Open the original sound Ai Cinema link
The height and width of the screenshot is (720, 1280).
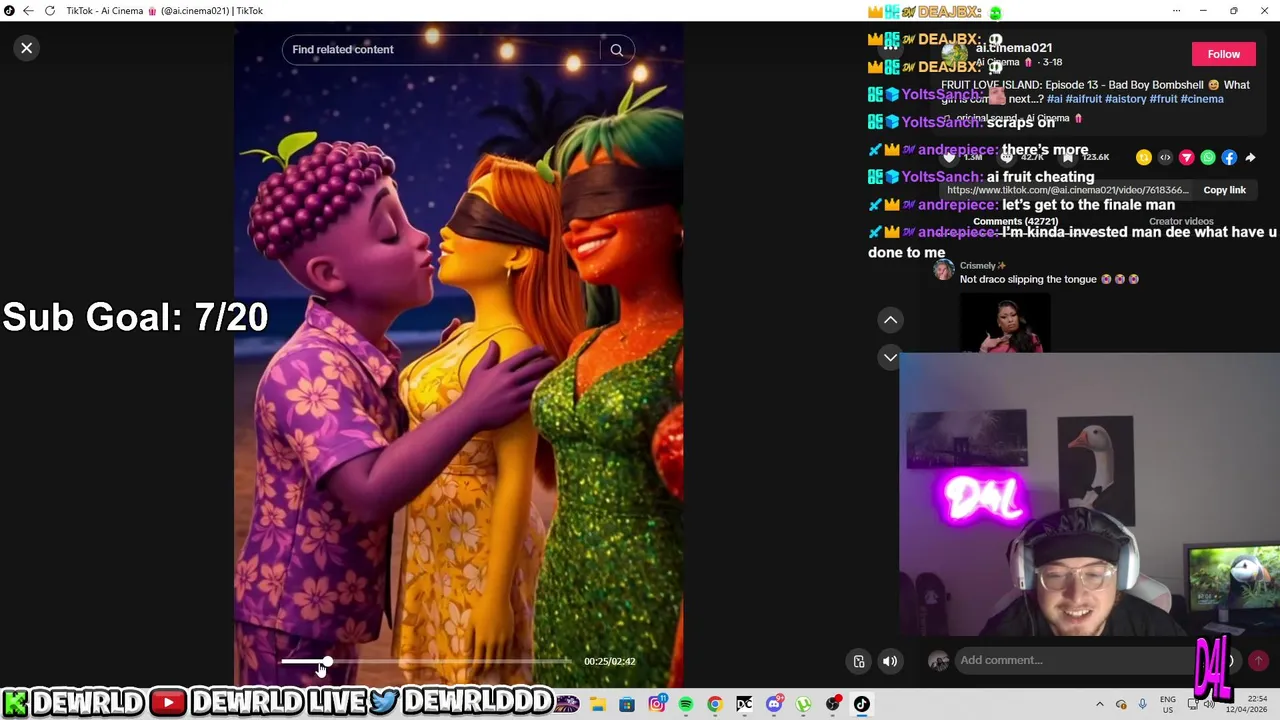(x=1012, y=119)
